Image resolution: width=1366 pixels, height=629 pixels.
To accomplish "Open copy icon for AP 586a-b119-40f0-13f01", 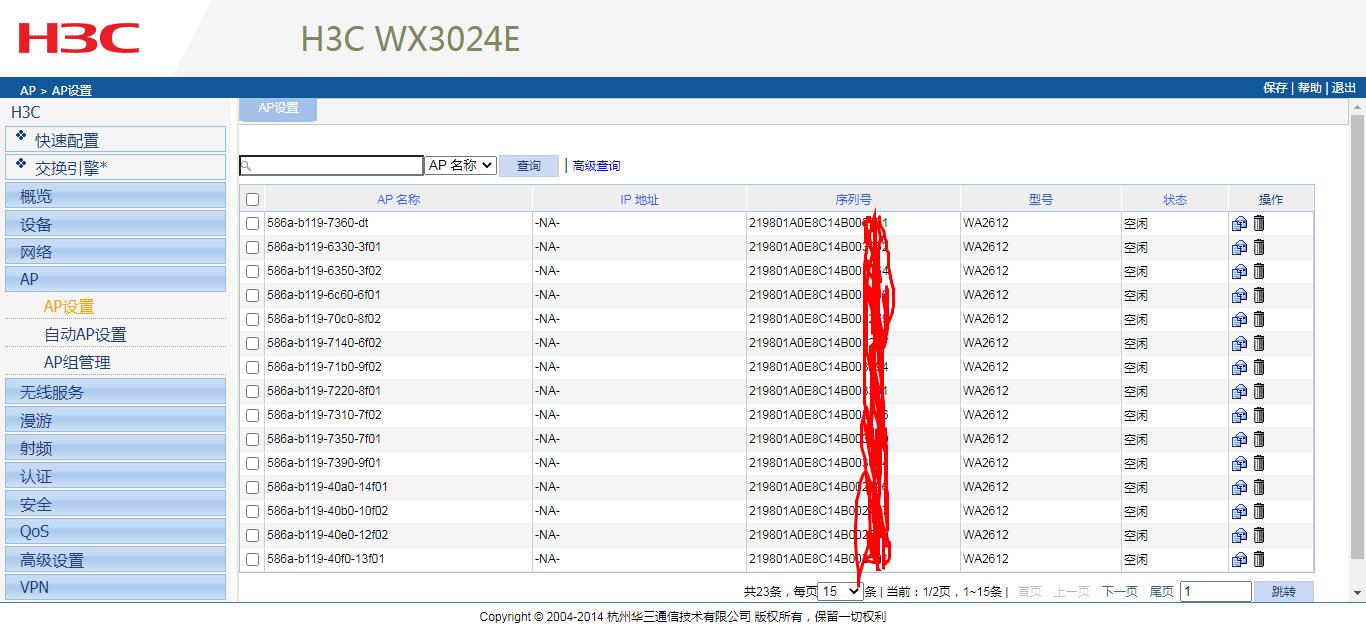I will 1239,560.
